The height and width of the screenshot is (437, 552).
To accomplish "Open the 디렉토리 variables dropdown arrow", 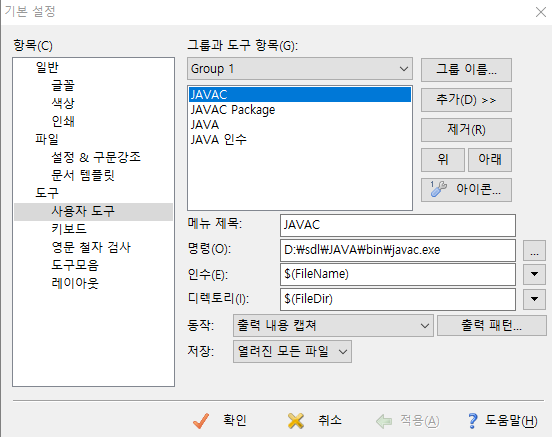I will click(534, 299).
